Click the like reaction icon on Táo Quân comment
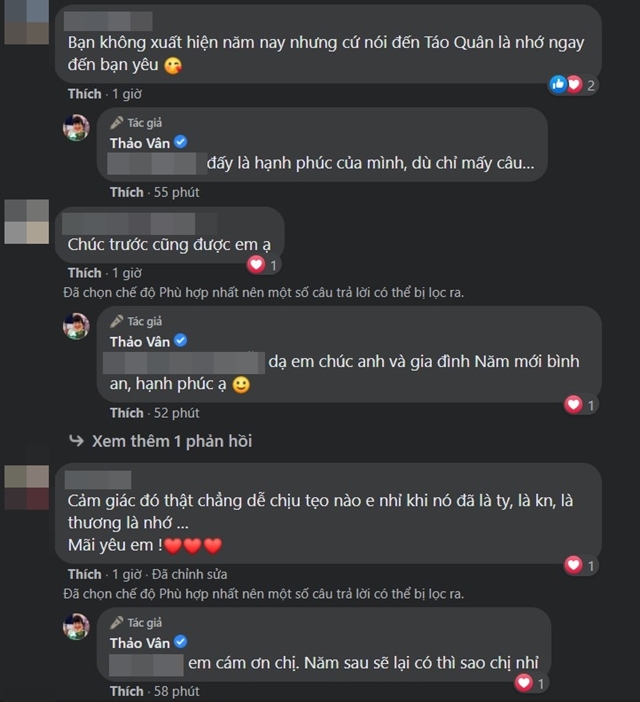Image resolution: width=640 pixels, height=702 pixels. click(x=558, y=84)
